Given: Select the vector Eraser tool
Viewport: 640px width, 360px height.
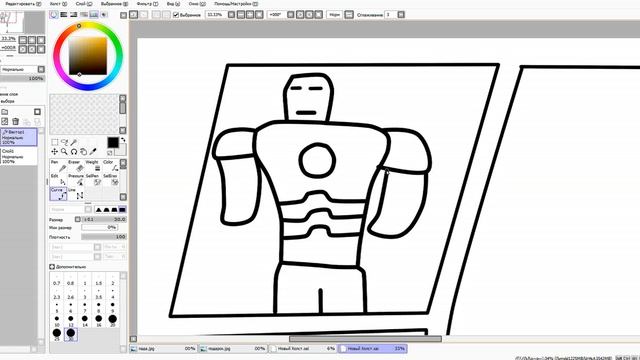Looking at the screenshot, I should (76, 166).
